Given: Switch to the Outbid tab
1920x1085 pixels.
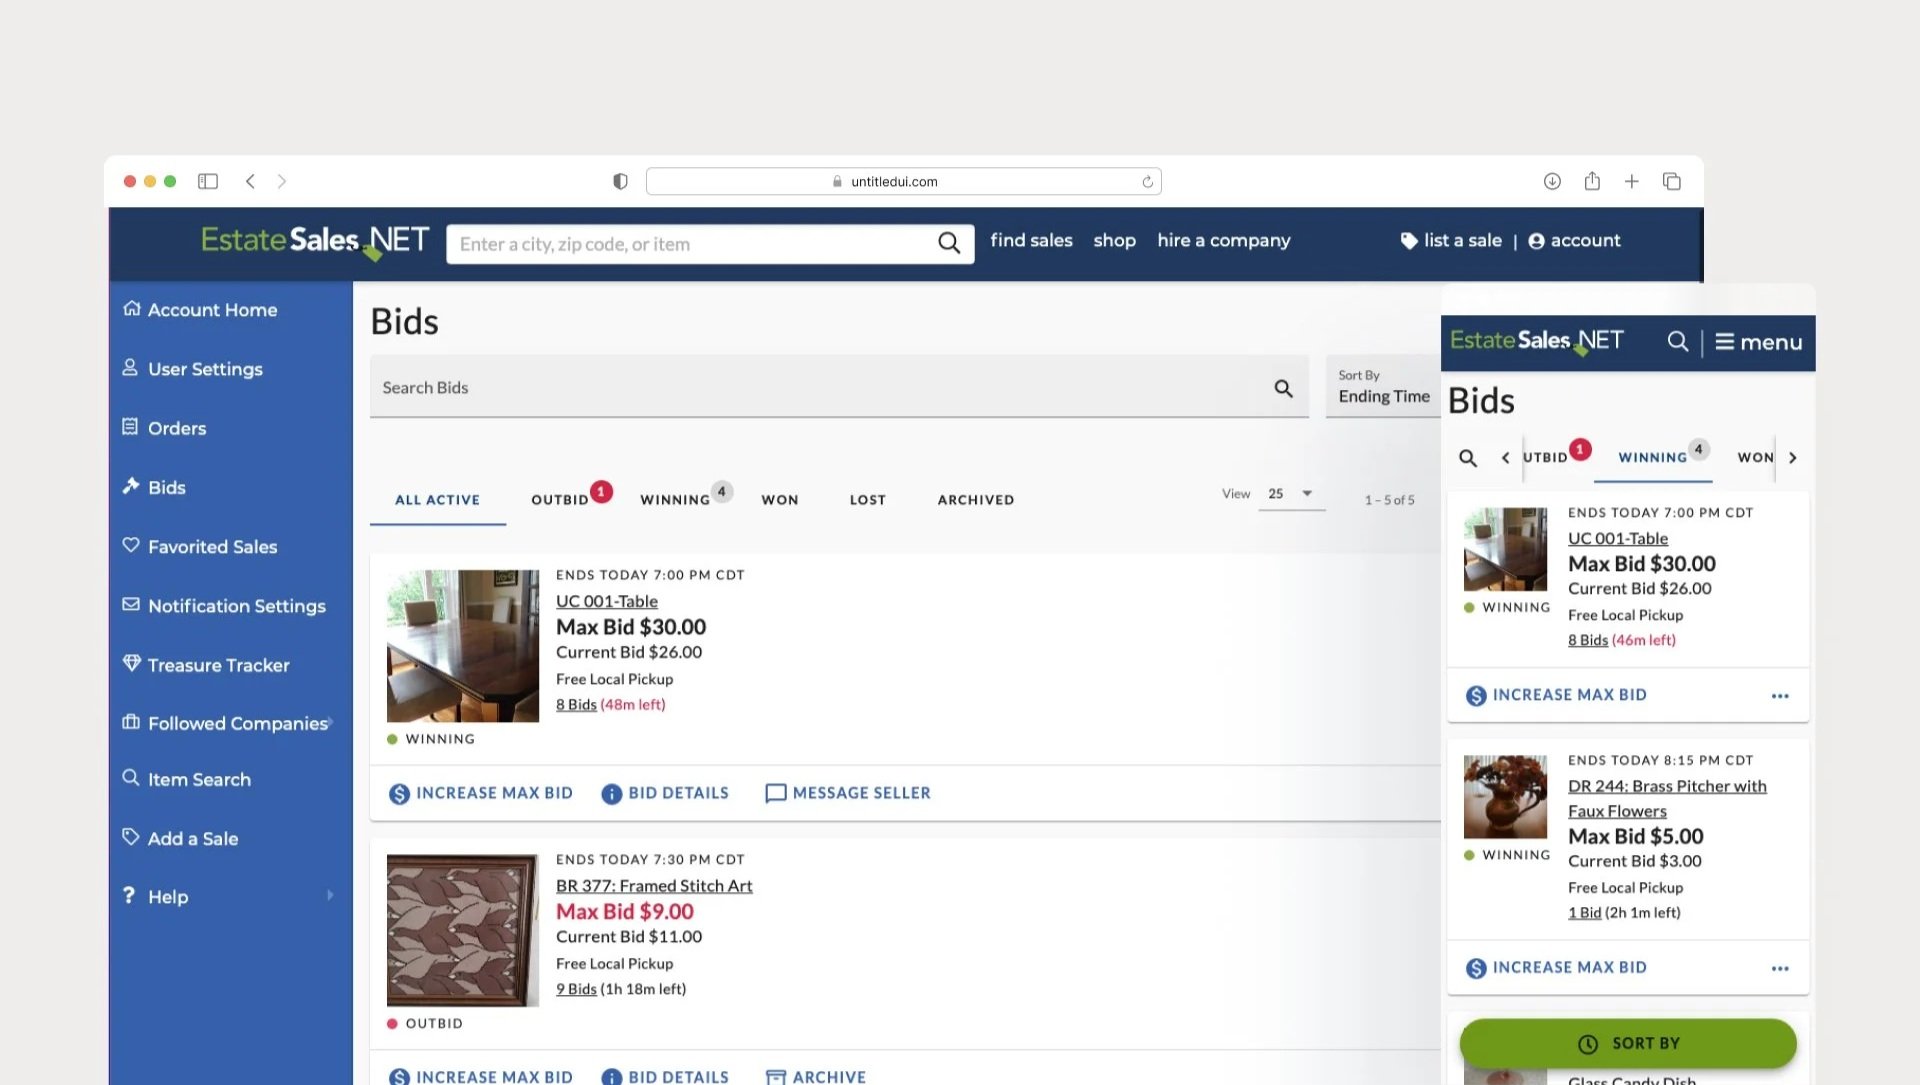Looking at the screenshot, I should tap(560, 500).
